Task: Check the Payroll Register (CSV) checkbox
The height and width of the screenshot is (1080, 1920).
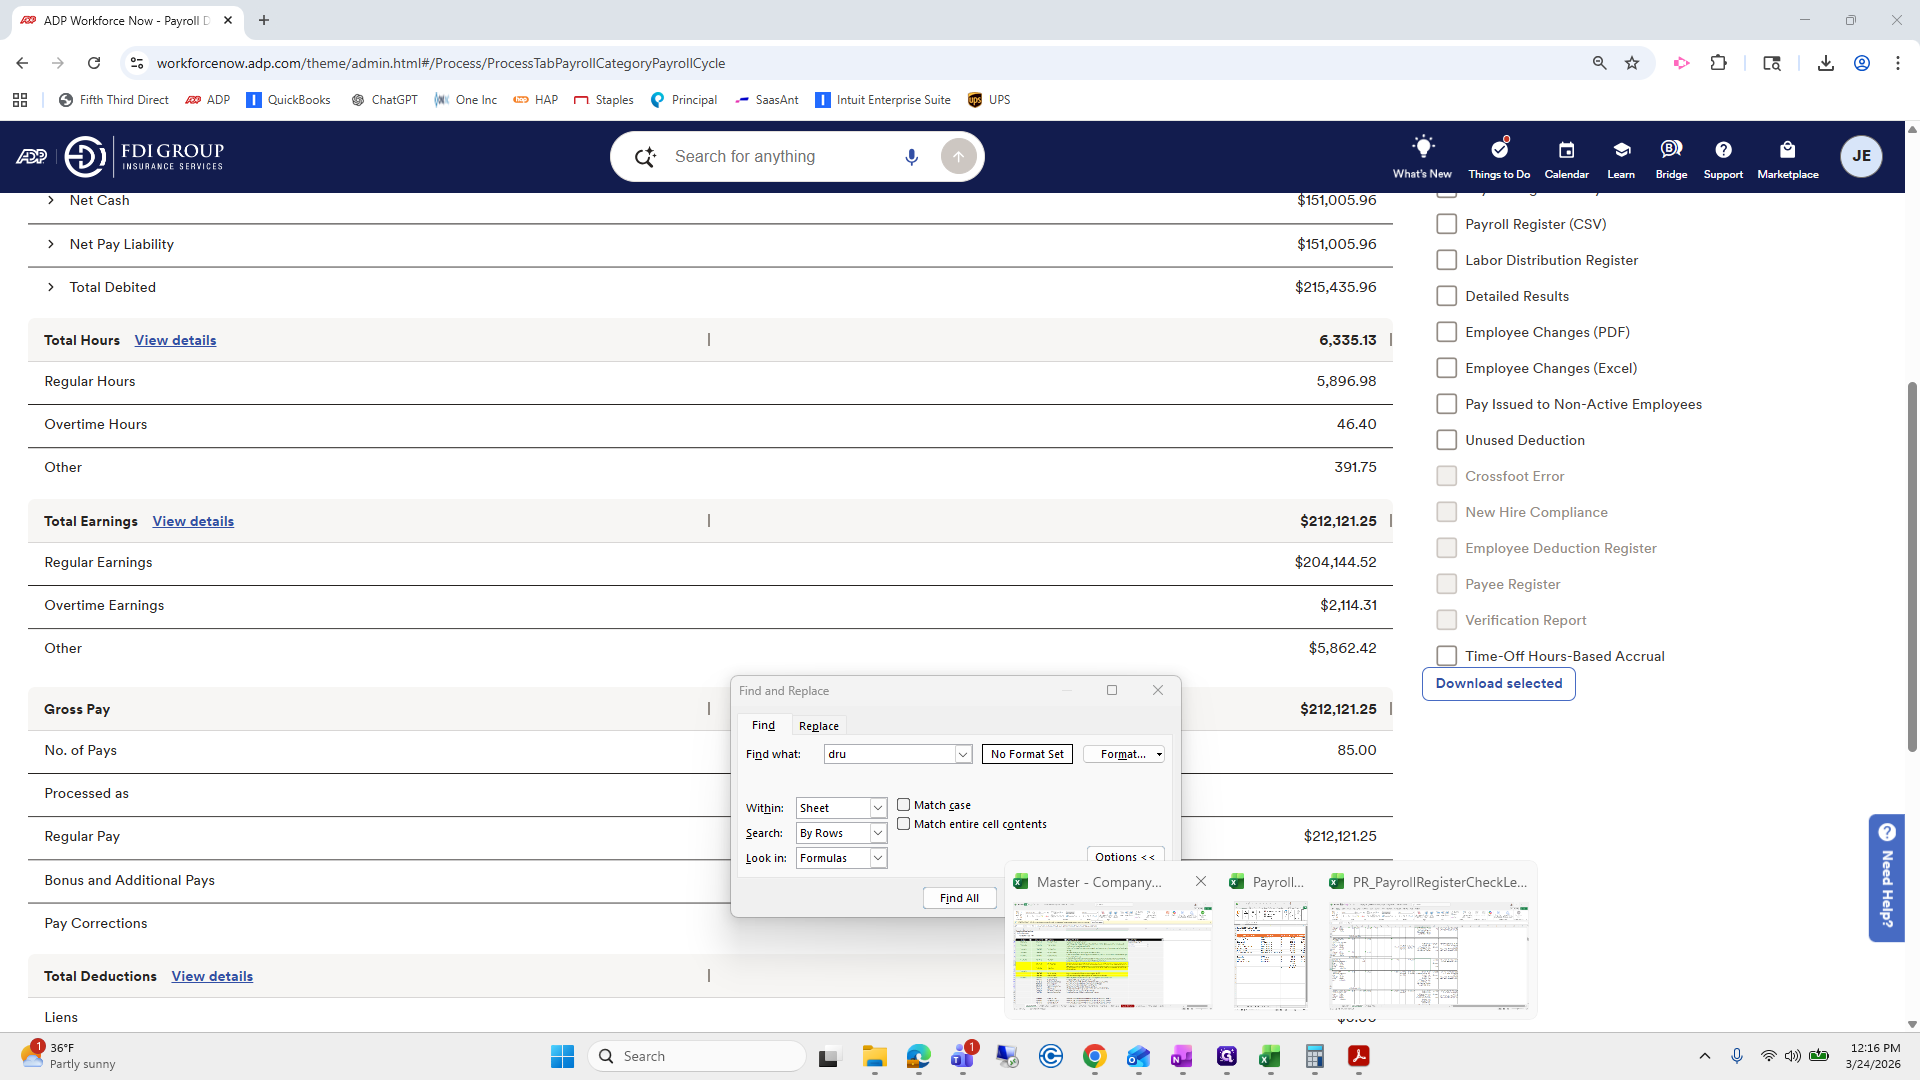Action: (x=1446, y=224)
